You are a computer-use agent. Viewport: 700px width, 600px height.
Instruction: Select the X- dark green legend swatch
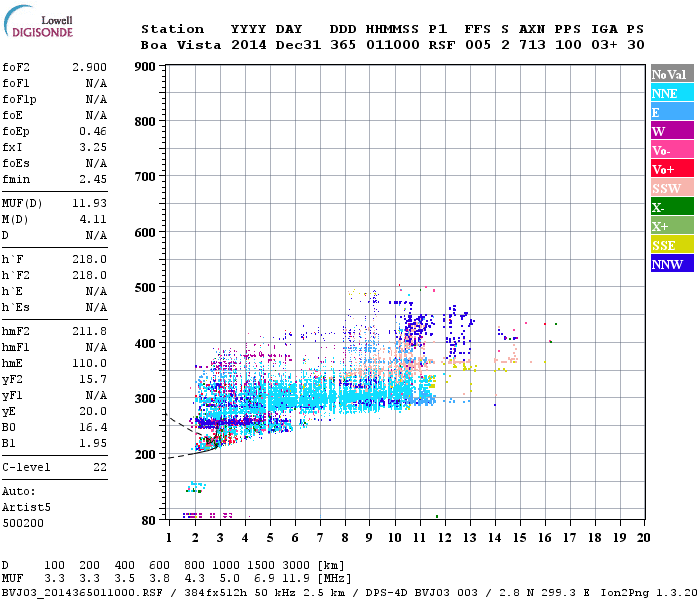pyautogui.click(x=672, y=207)
